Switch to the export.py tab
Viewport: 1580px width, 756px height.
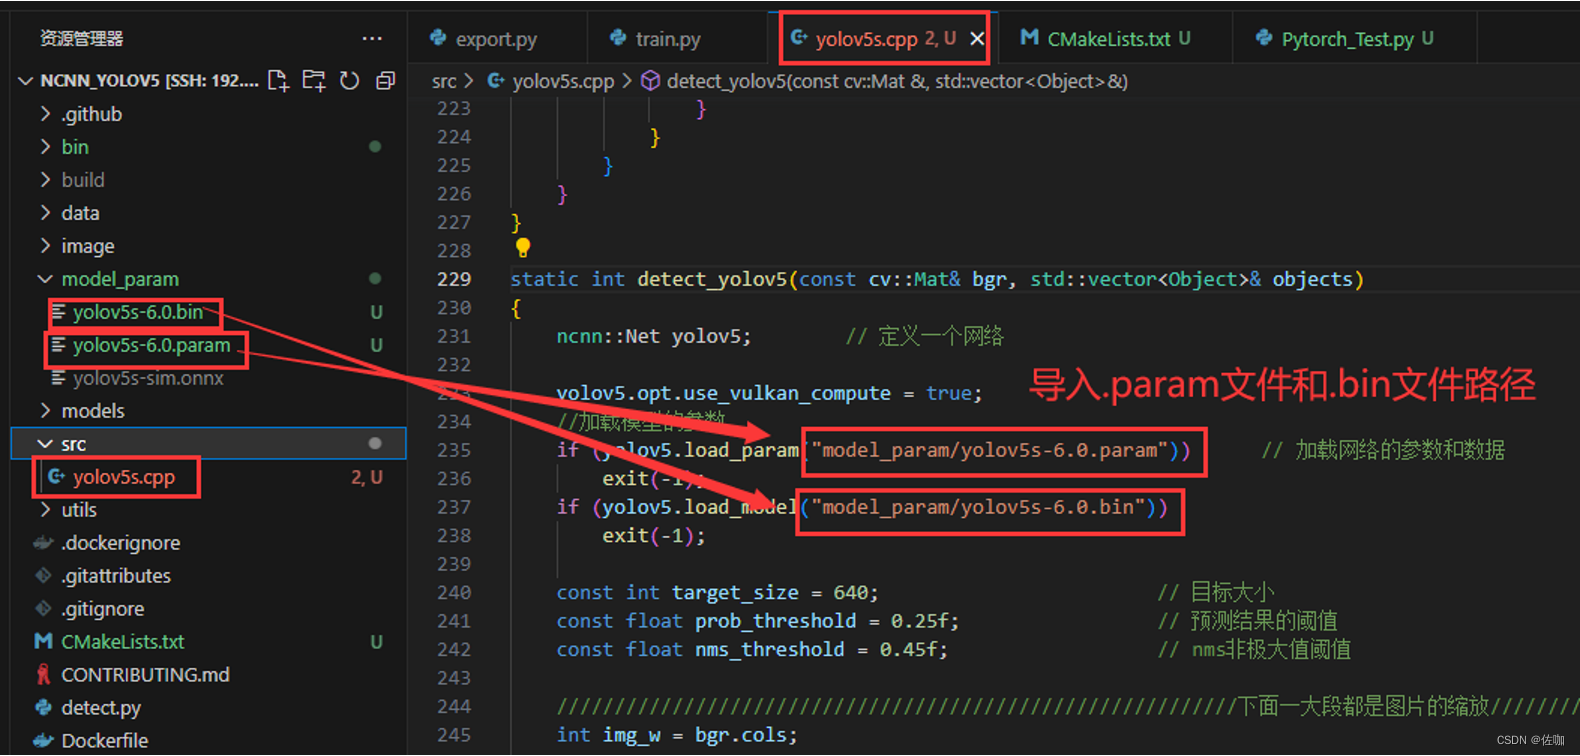coord(497,39)
